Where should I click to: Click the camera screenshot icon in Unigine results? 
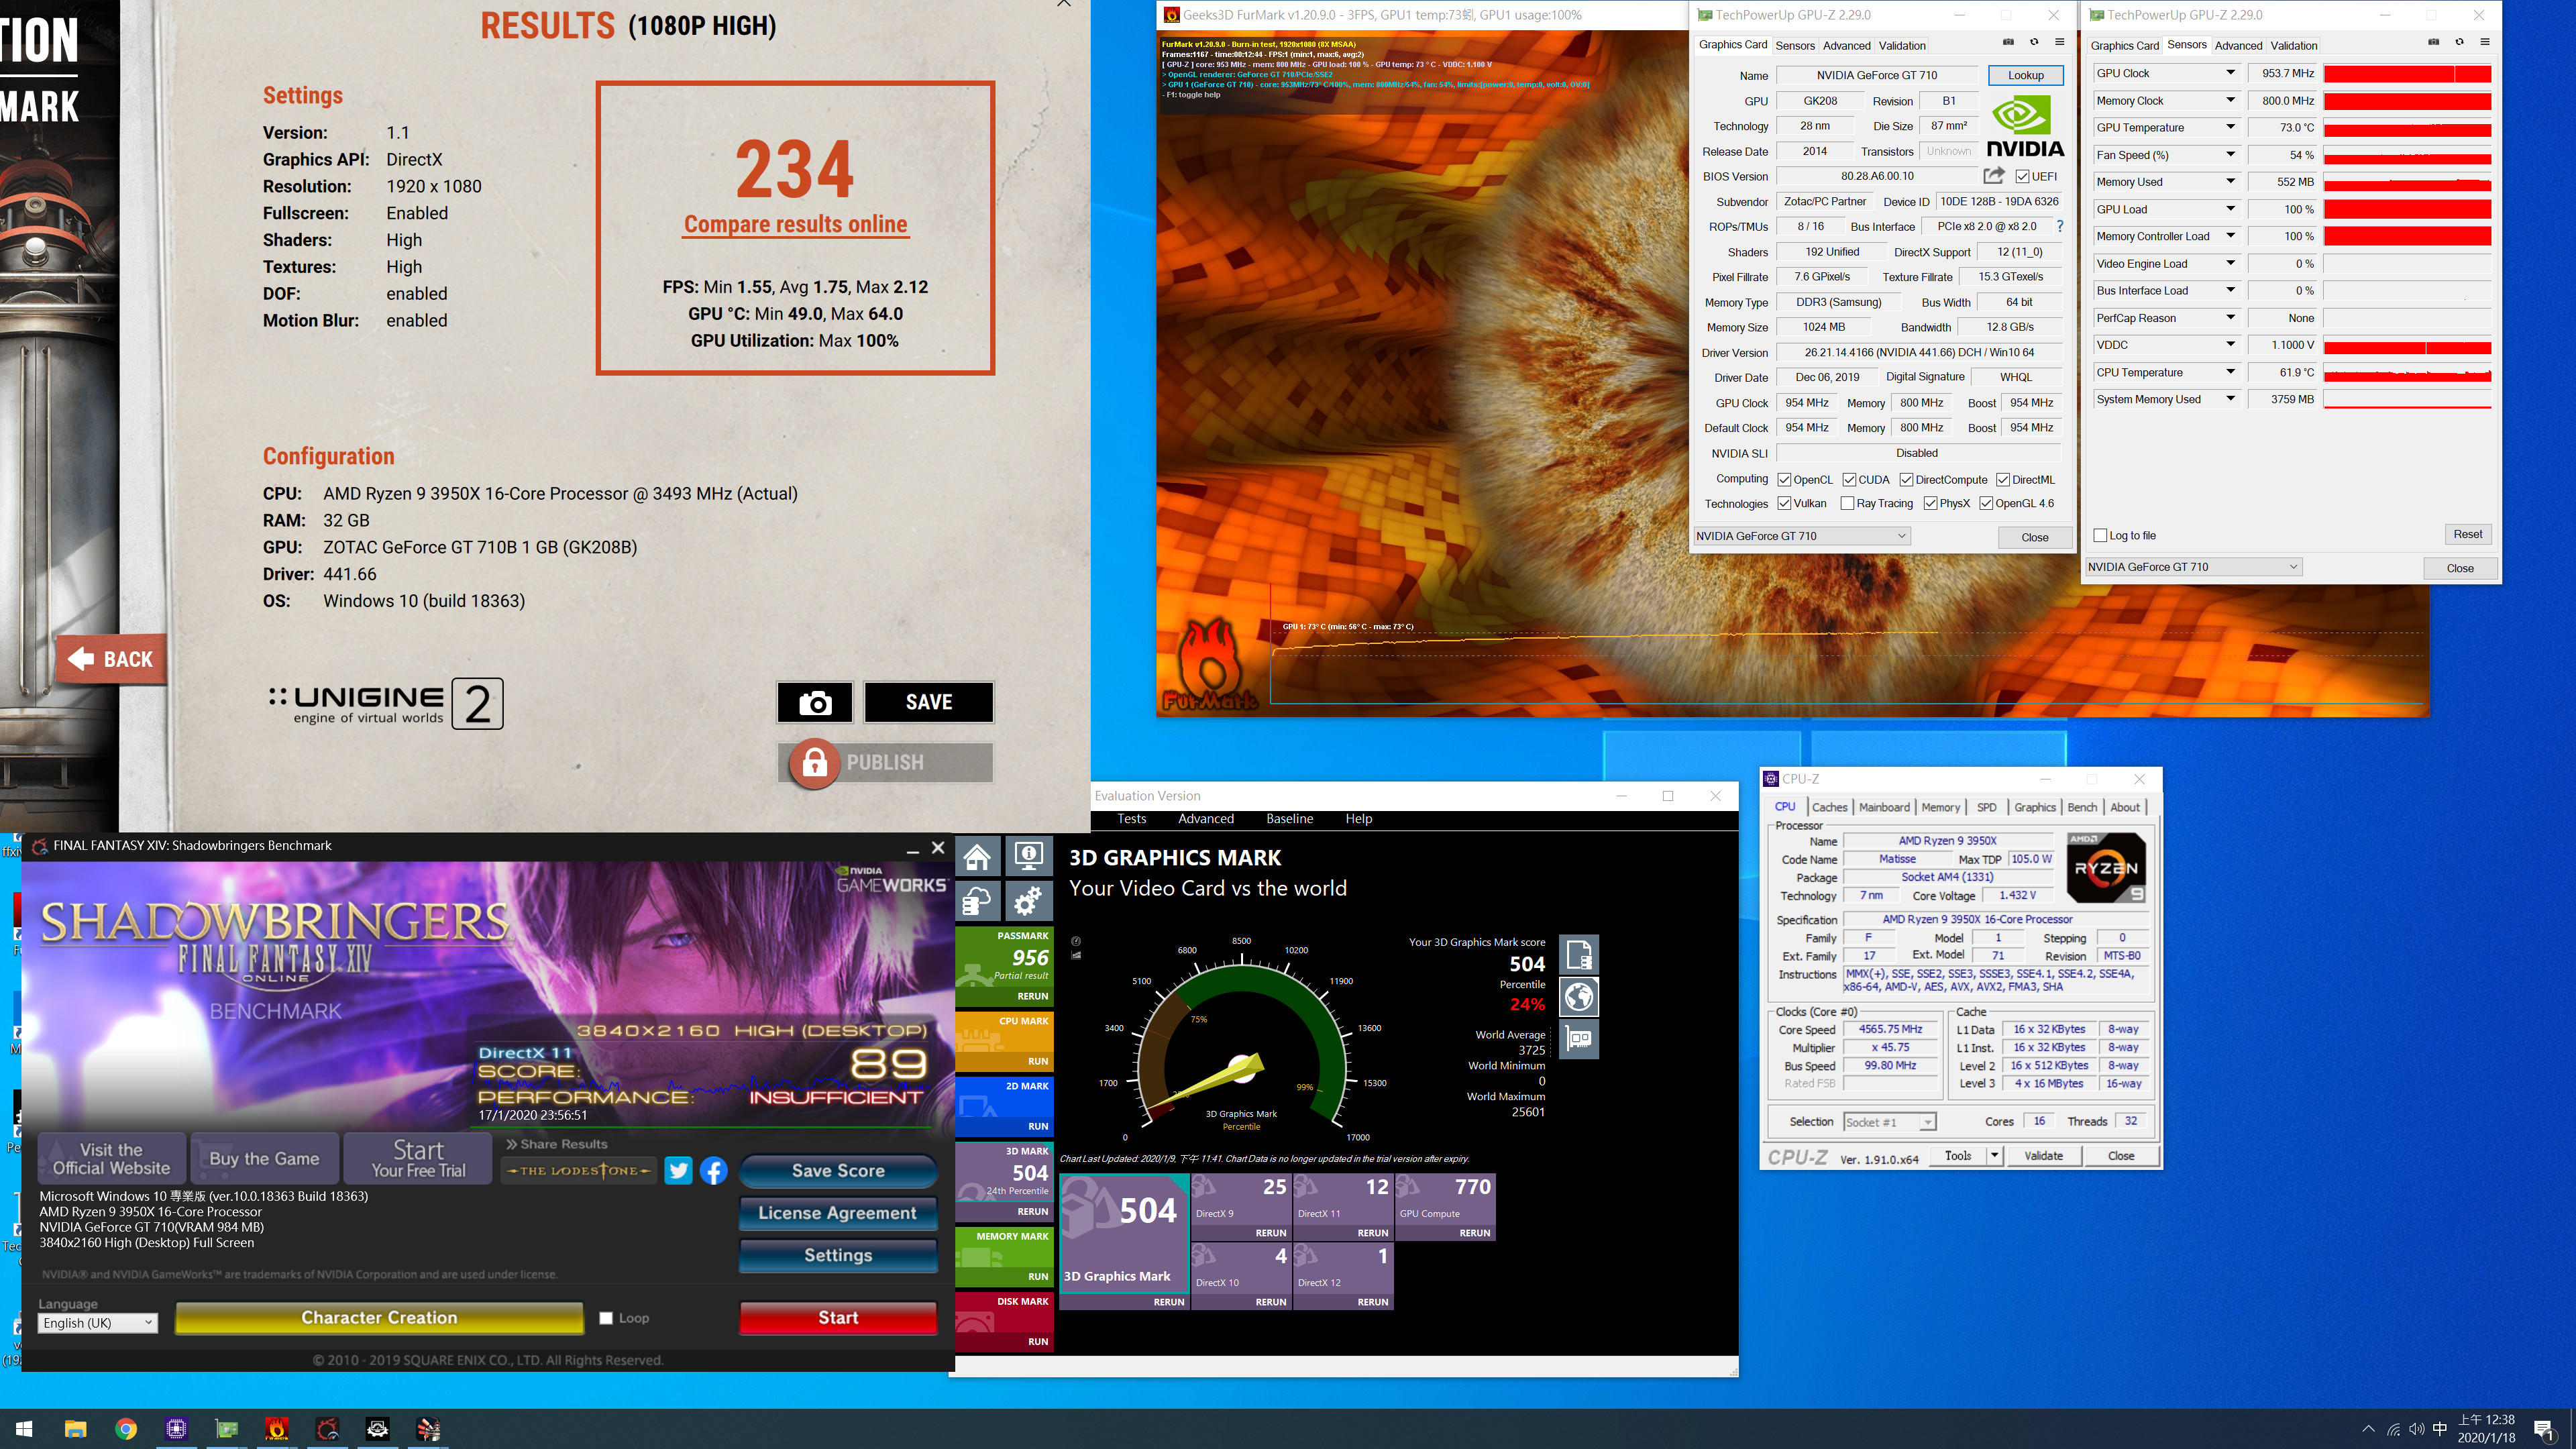[815, 702]
